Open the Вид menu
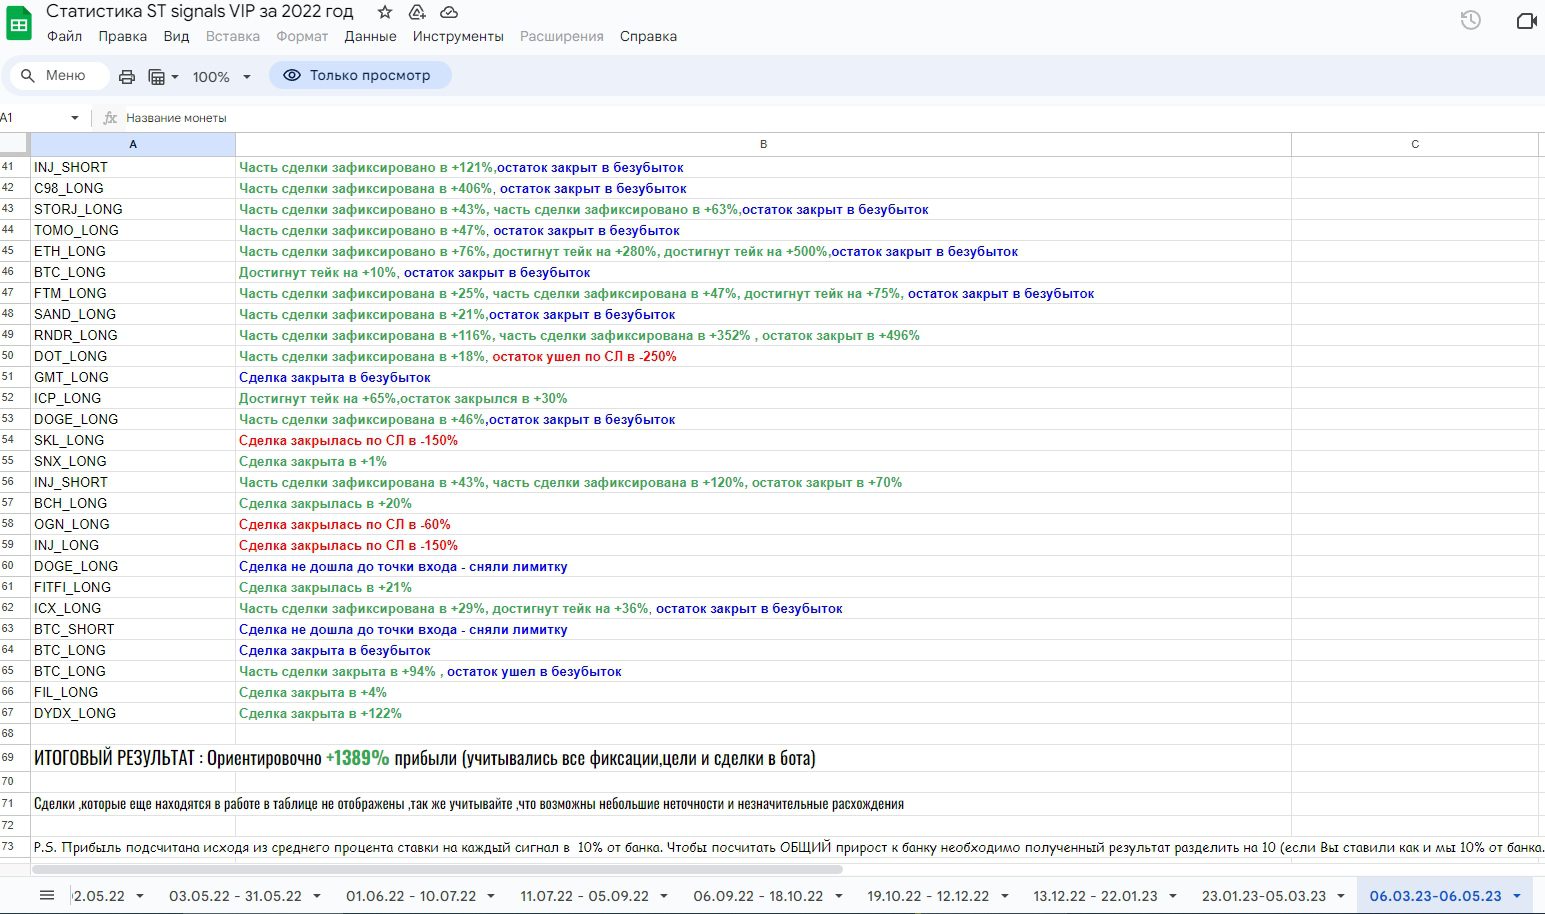 (x=176, y=36)
